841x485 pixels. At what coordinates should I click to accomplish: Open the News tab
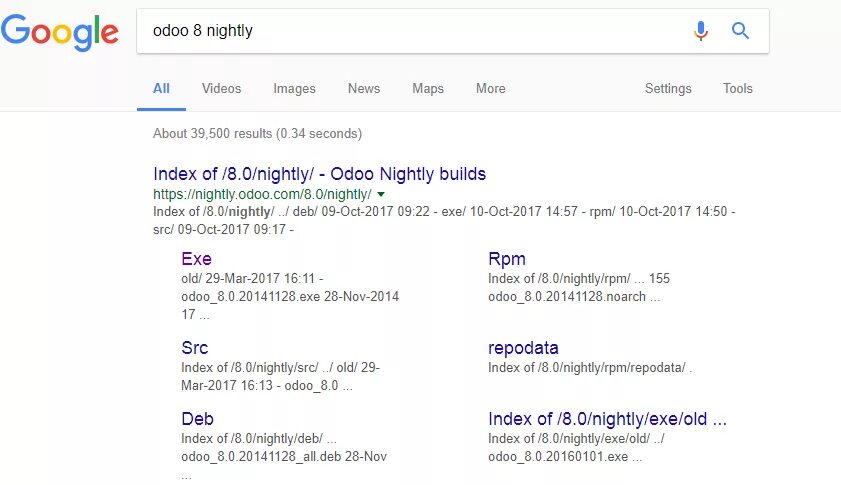click(x=364, y=88)
